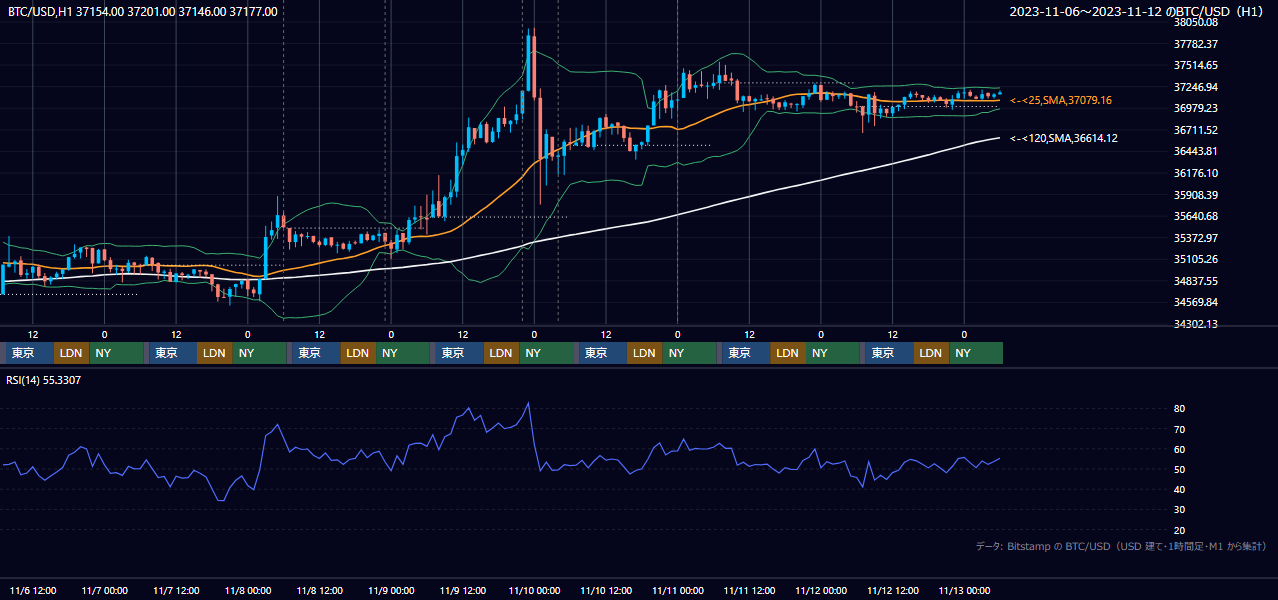Click price axis label 34837.55

1195,281
